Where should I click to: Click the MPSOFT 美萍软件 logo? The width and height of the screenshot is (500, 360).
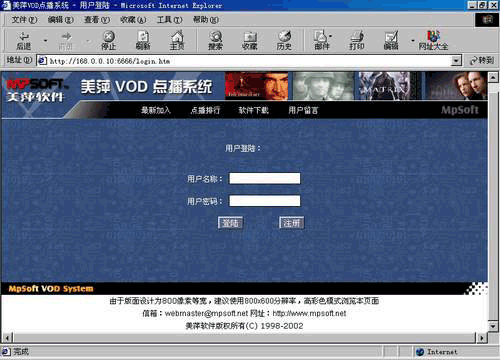pyautogui.click(x=37, y=90)
